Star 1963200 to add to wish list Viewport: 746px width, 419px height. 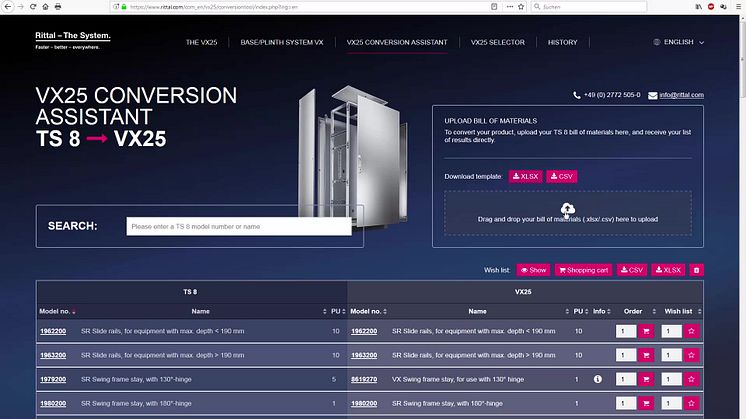pos(691,355)
